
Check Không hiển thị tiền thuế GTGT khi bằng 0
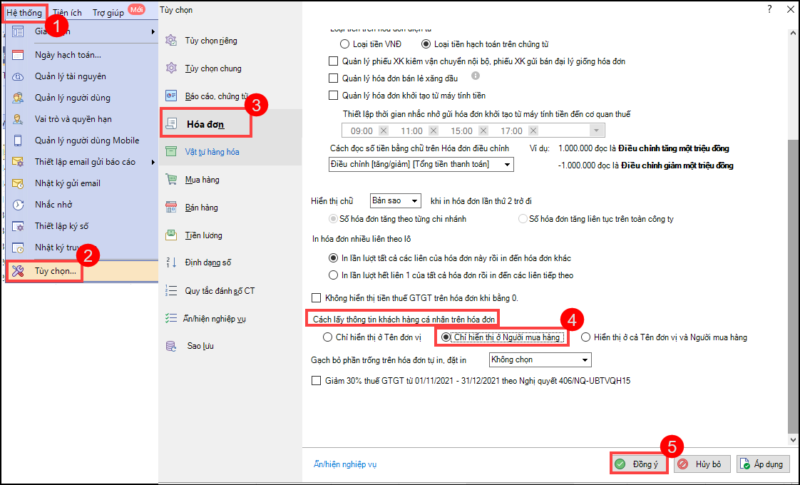pos(316,298)
